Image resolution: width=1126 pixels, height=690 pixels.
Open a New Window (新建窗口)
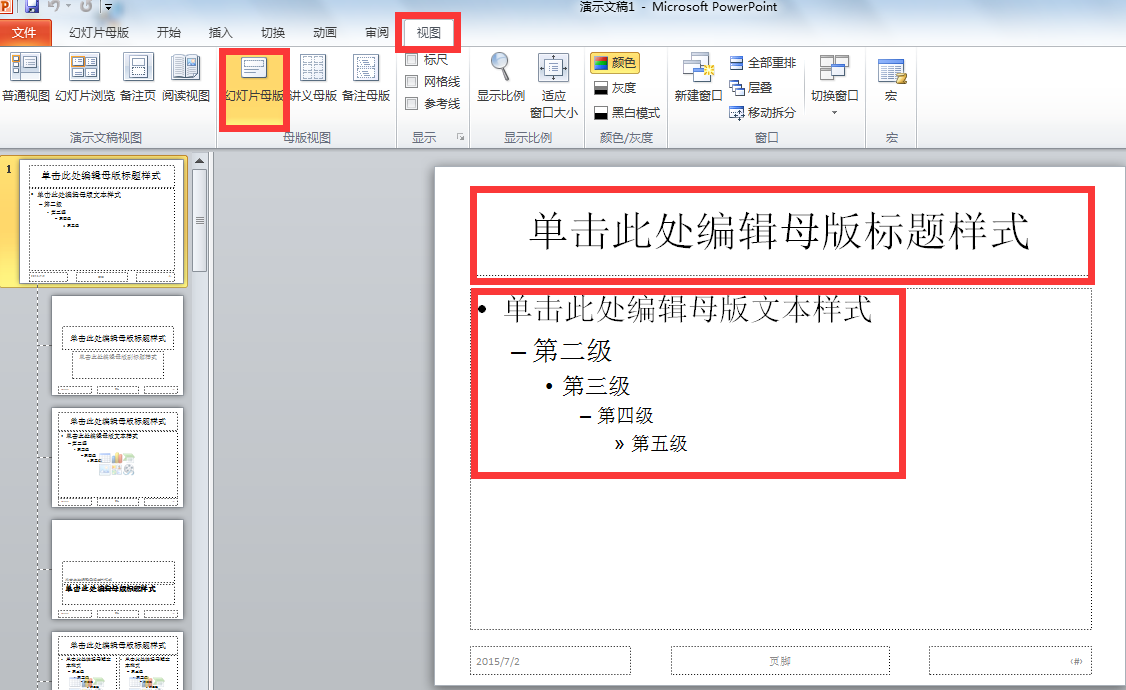(698, 78)
